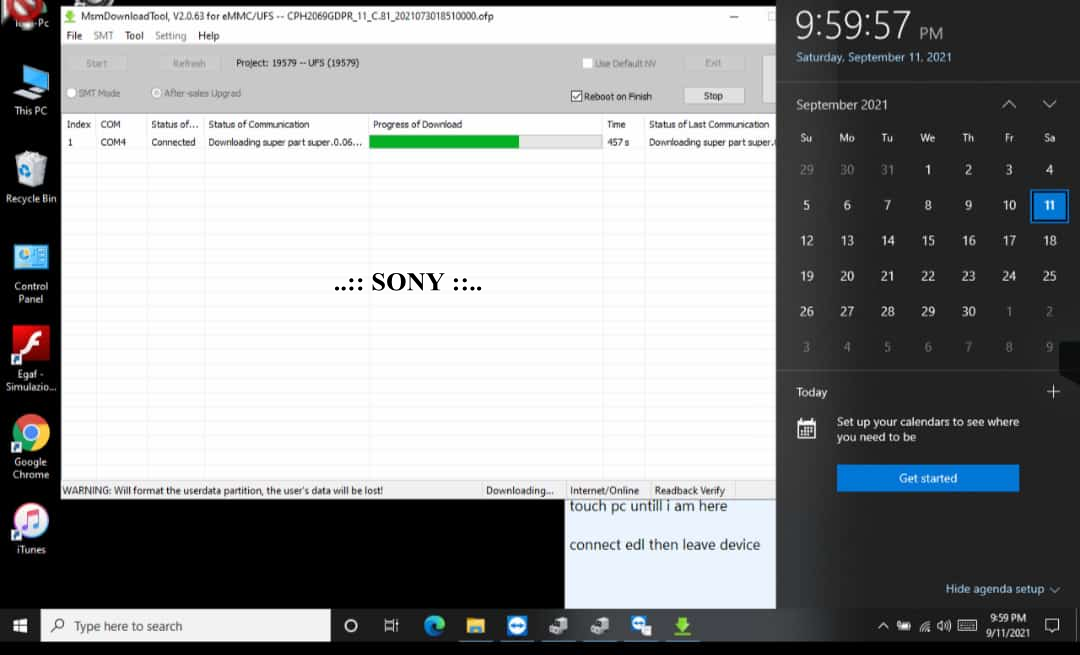Image resolution: width=1080 pixels, height=655 pixels.
Task: Select September 15 in calendar
Action: [x=928, y=240]
